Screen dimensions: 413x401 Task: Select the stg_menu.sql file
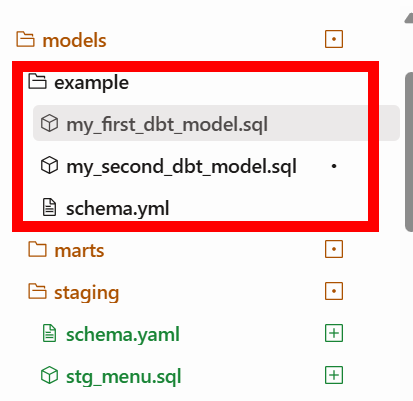pos(124,376)
